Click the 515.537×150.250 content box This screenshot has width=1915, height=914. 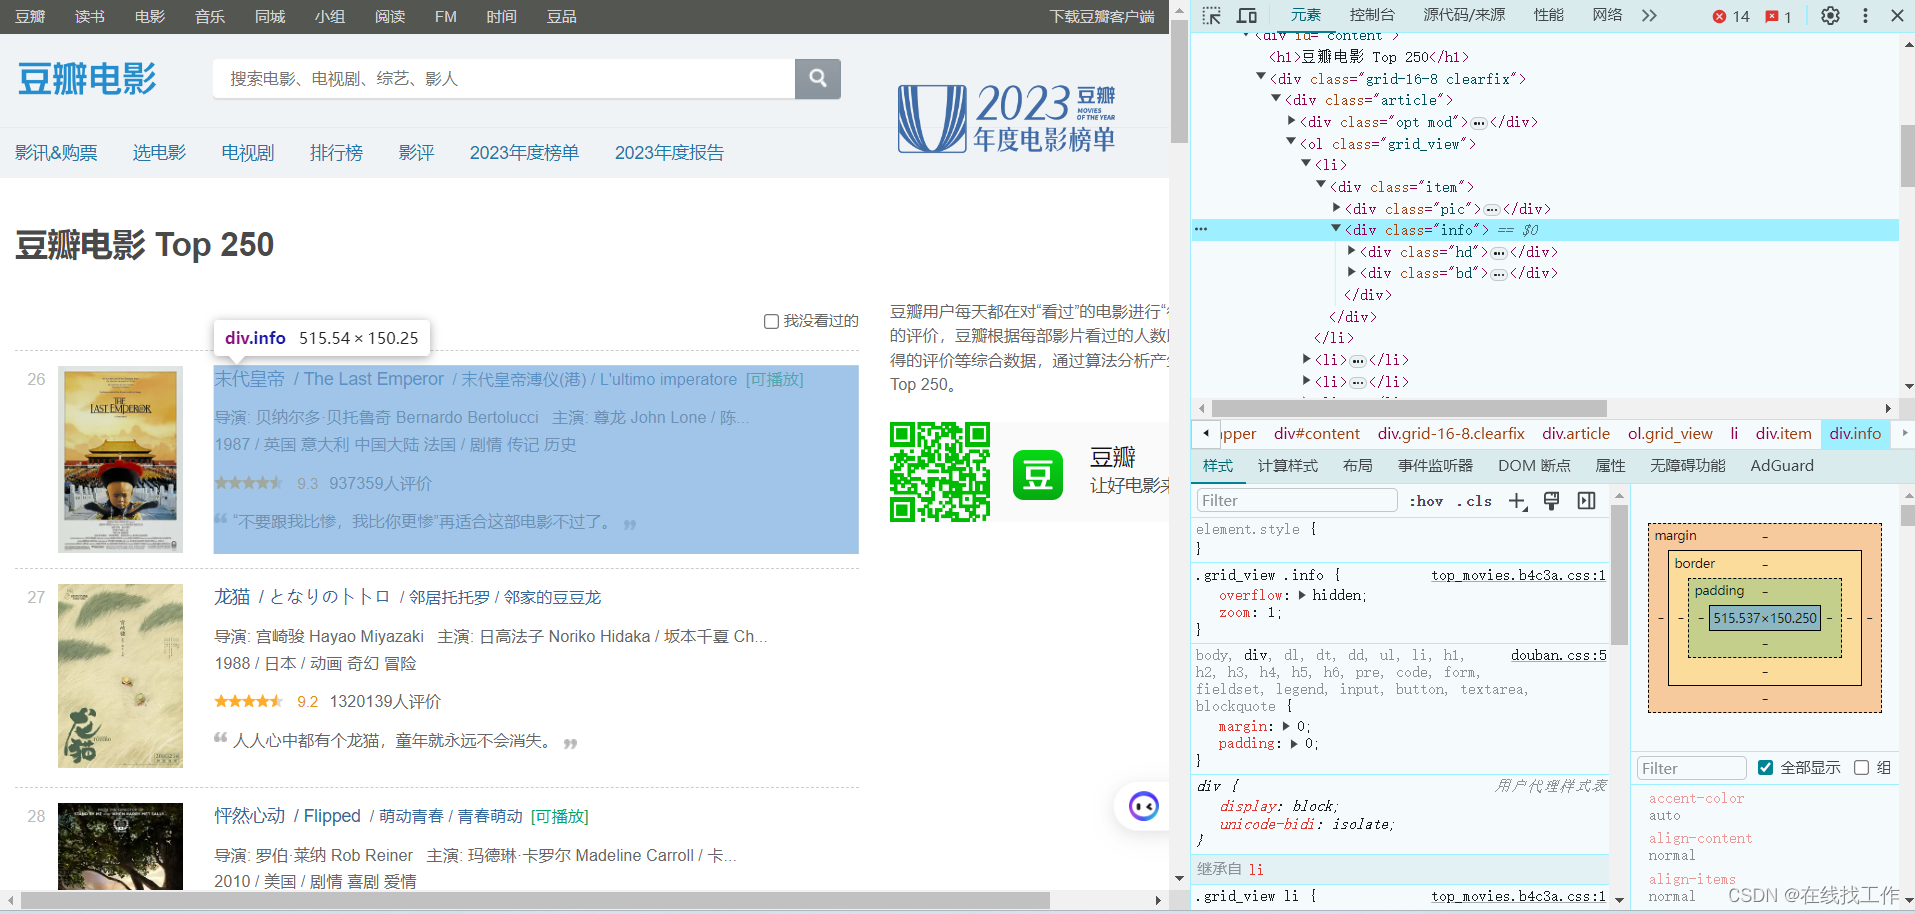1765,618
